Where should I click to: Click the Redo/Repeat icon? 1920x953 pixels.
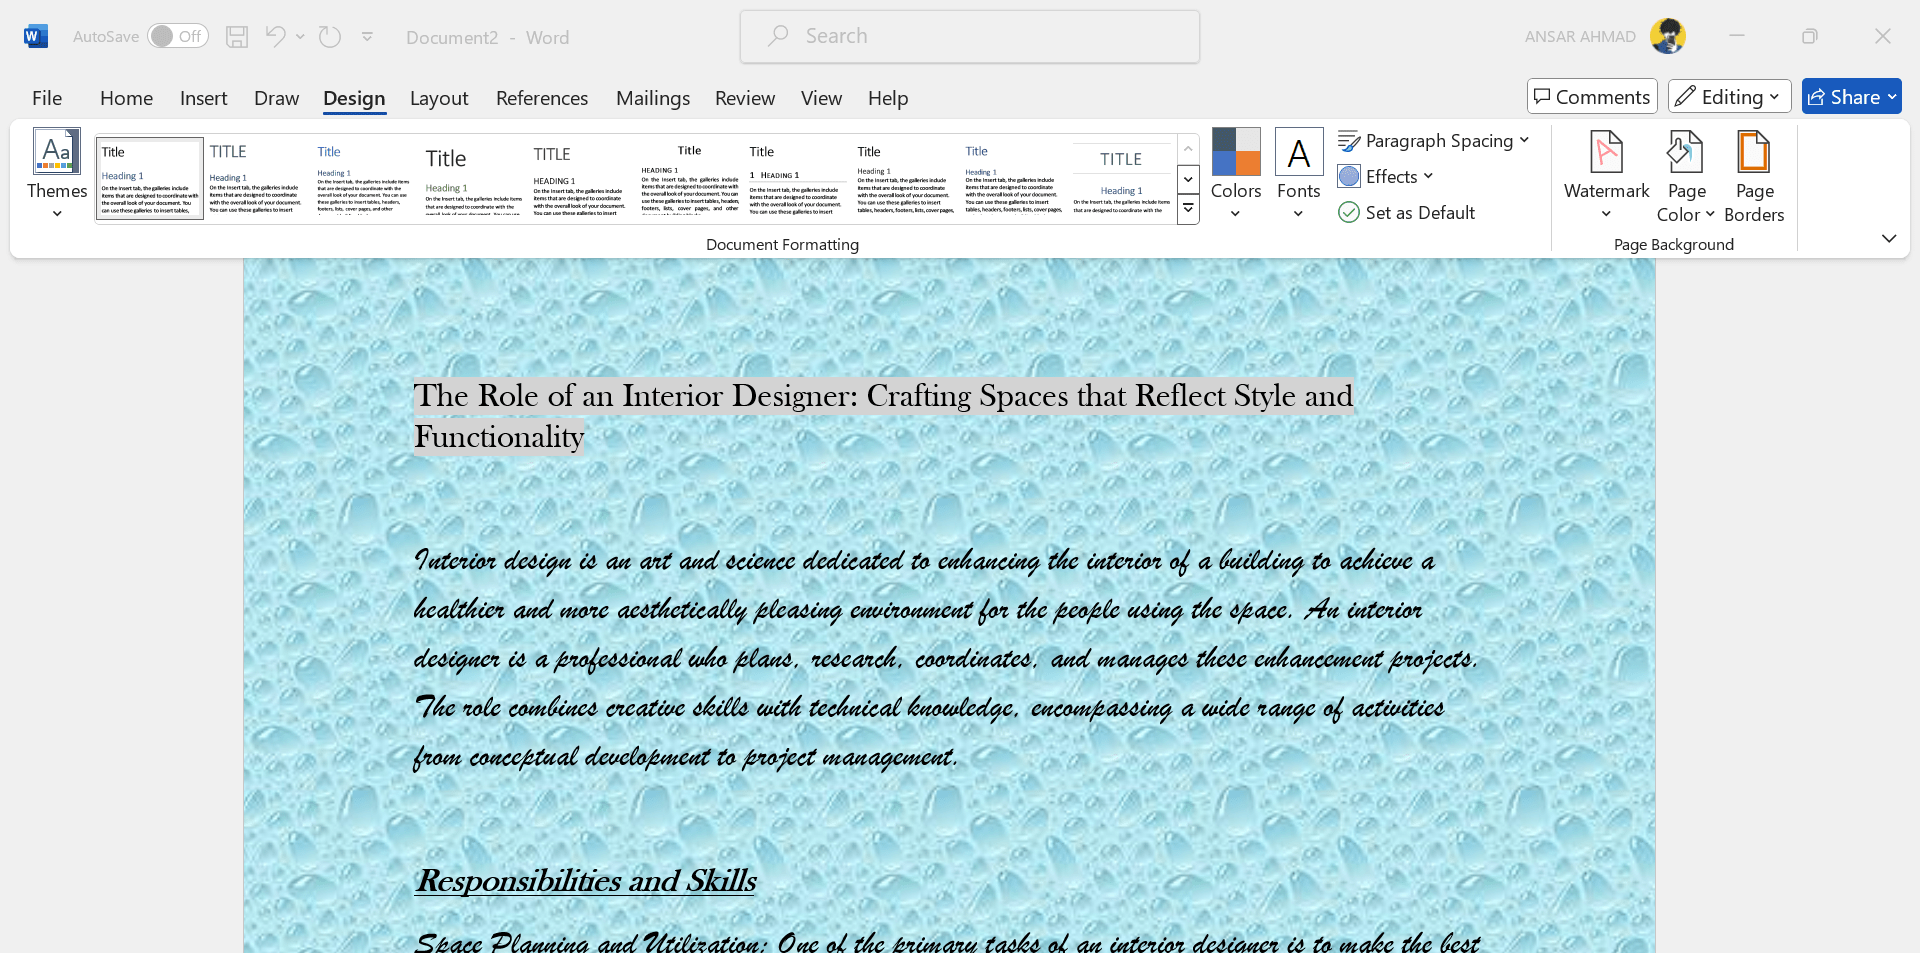click(330, 37)
